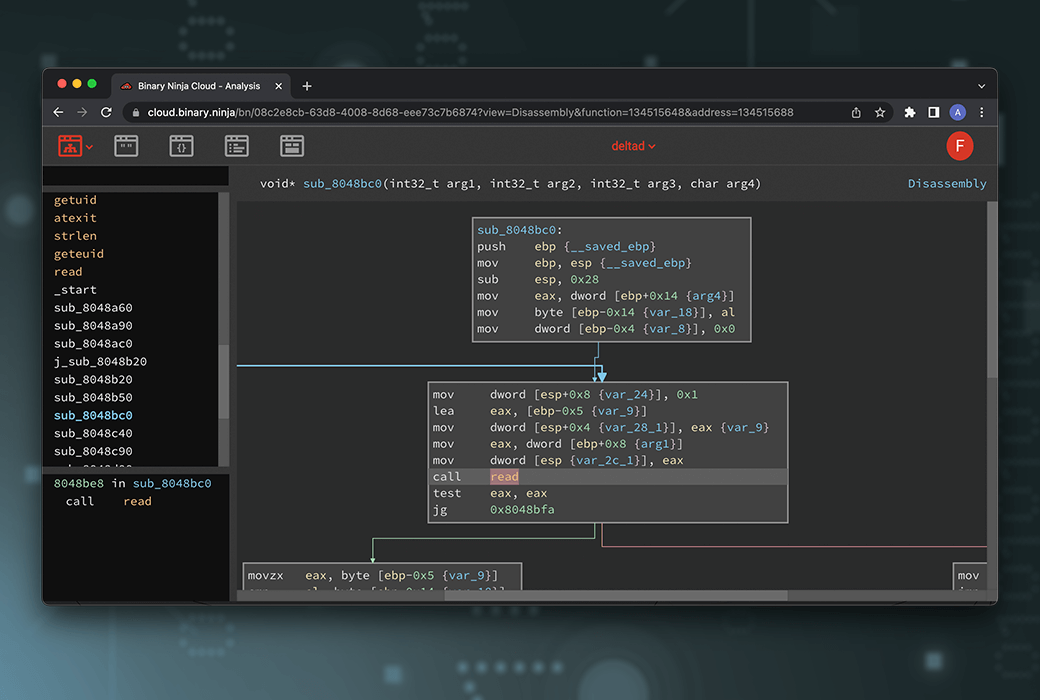
Task: Click the browser address bar URL
Action: click(x=470, y=113)
